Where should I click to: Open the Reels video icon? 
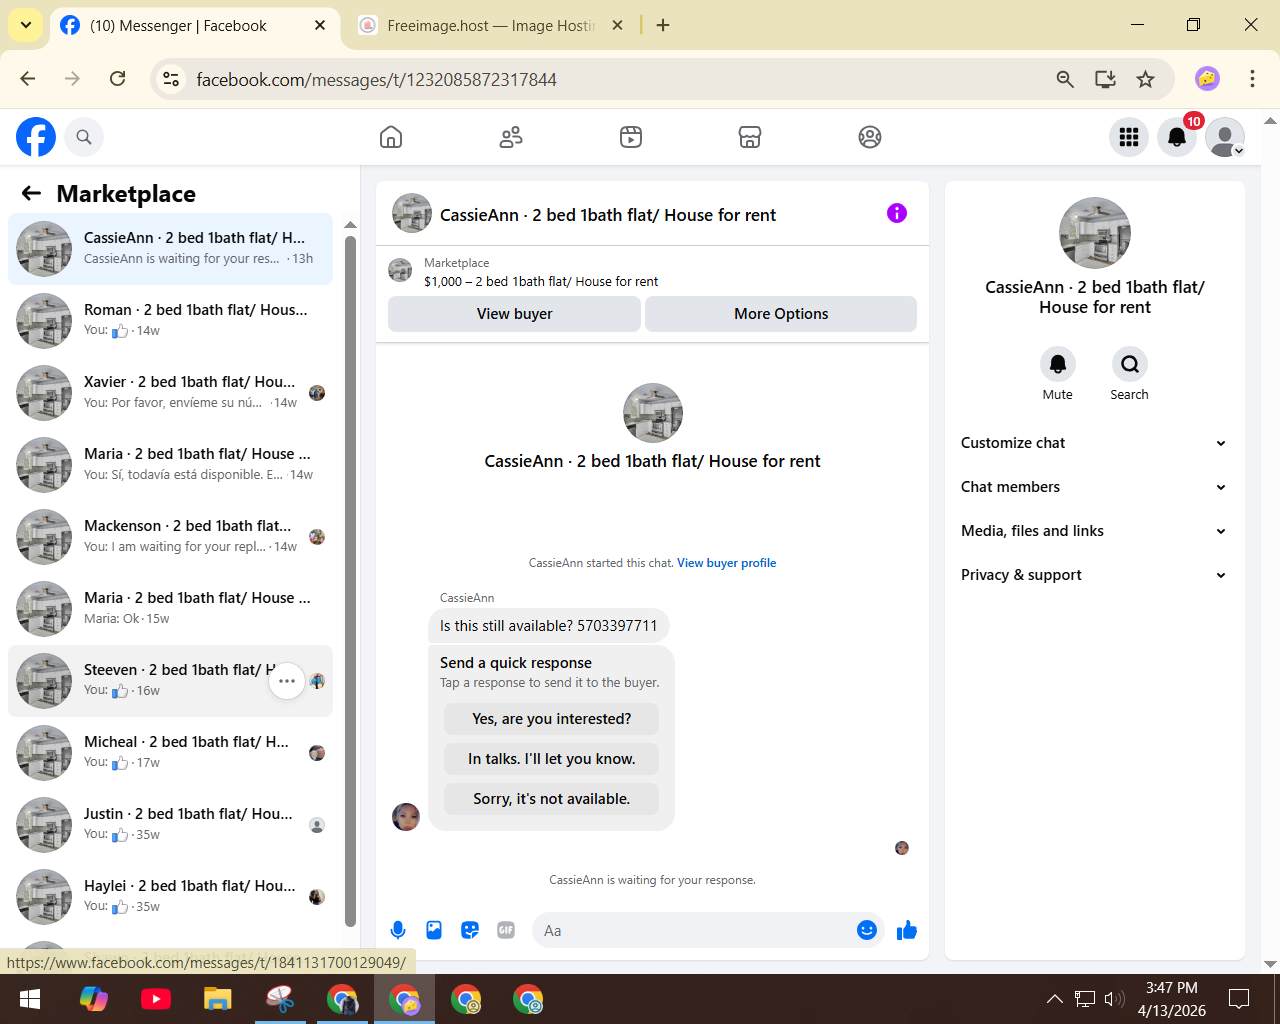point(631,137)
